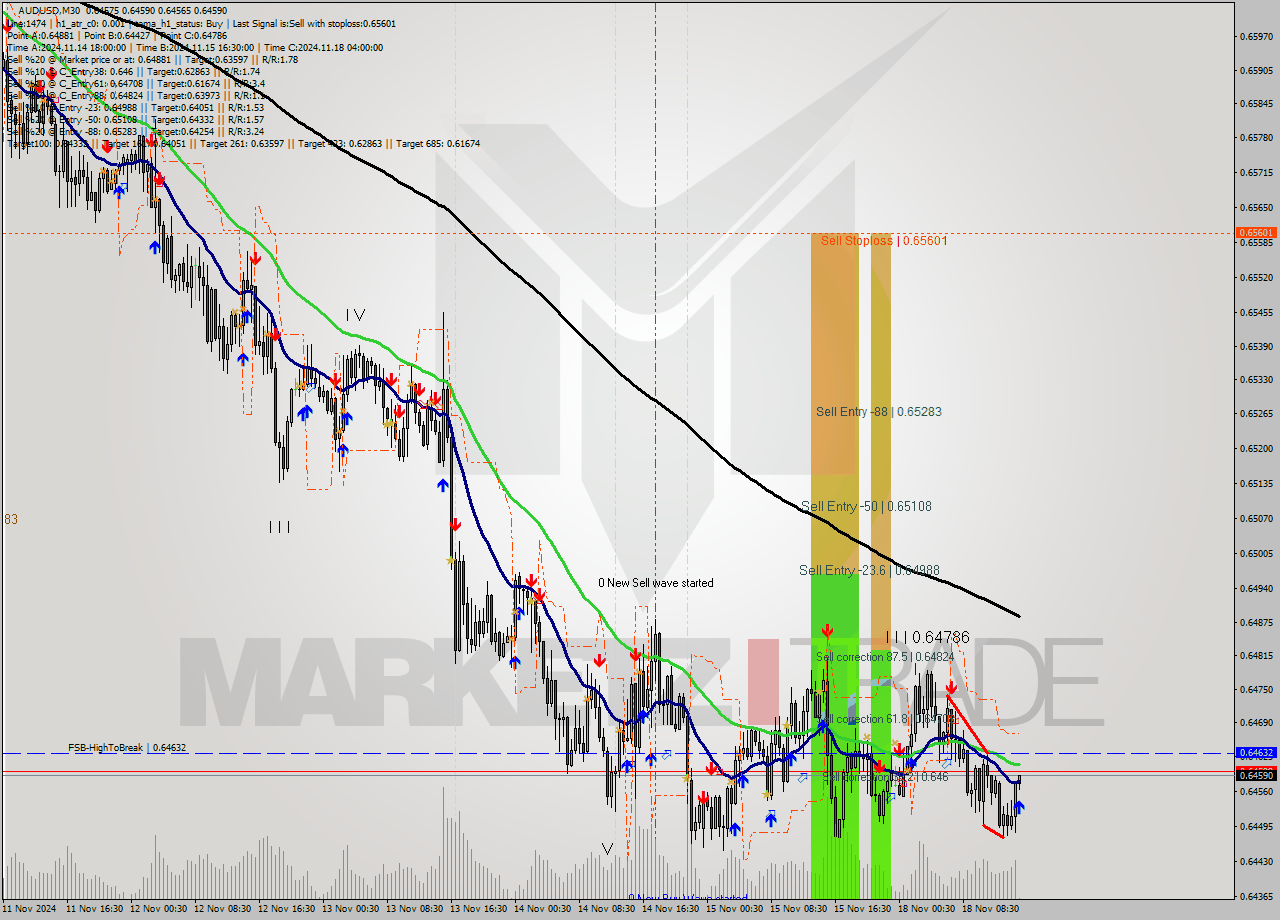Click the '0 New Sell wave started' text
This screenshot has height=920, width=1280.
click(656, 583)
